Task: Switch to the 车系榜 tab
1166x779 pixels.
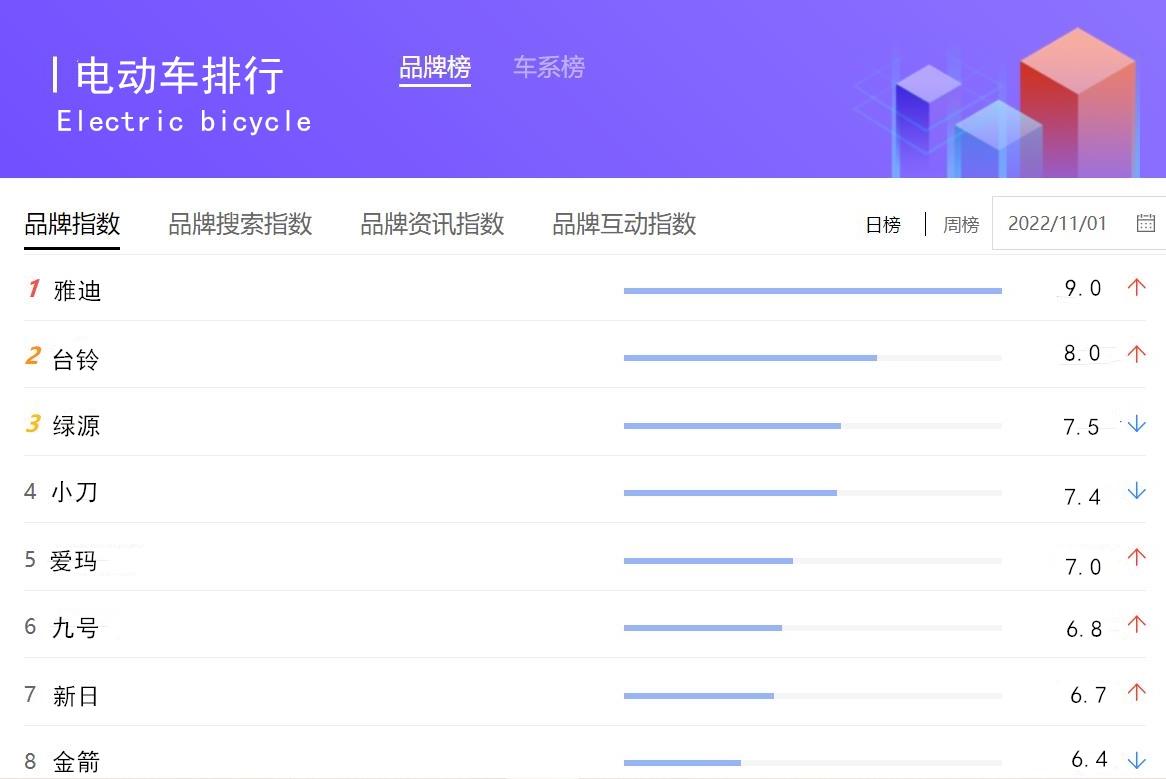Action: (548, 66)
